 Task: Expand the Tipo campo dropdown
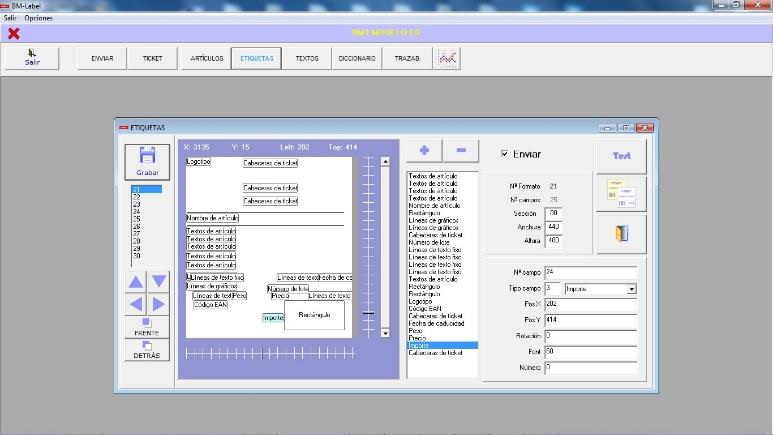click(632, 289)
